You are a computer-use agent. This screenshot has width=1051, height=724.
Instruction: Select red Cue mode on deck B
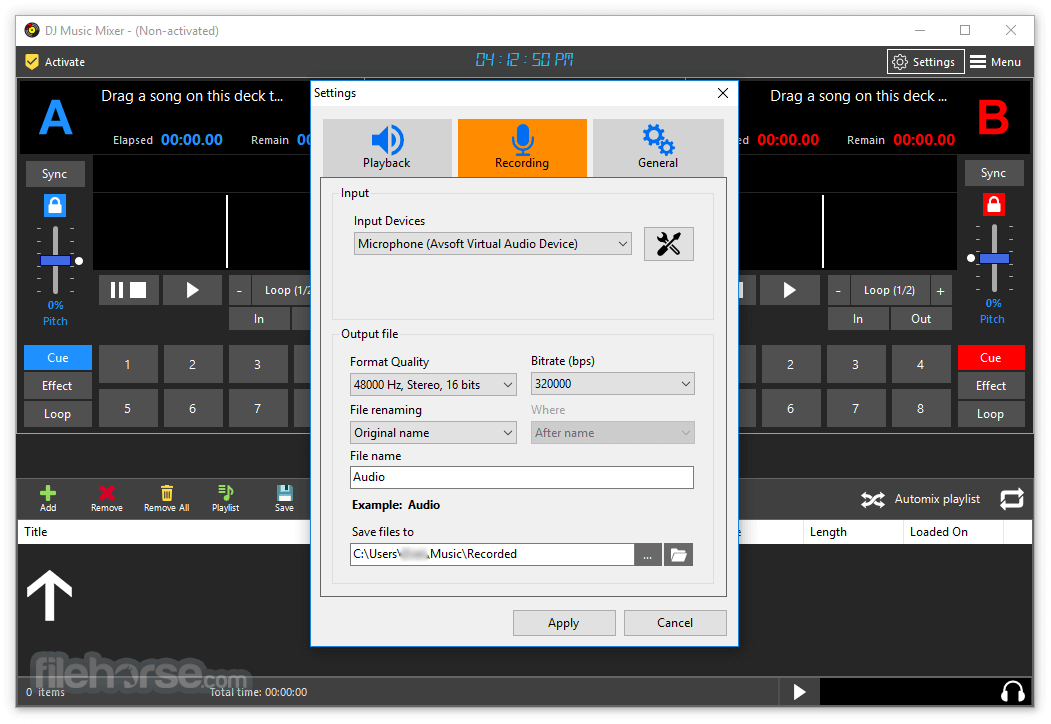991,358
